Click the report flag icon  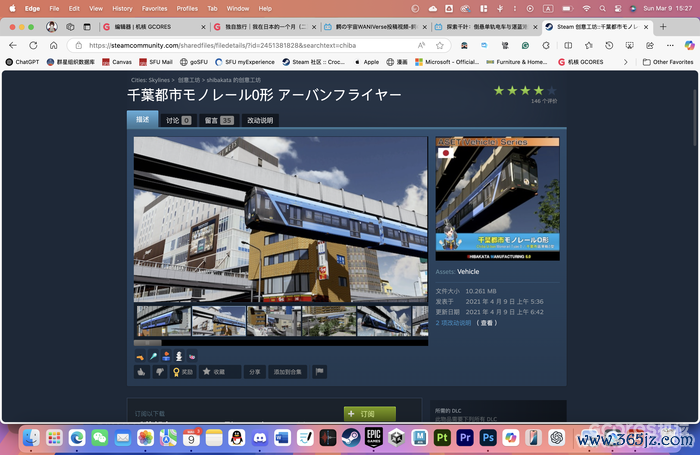coord(319,372)
